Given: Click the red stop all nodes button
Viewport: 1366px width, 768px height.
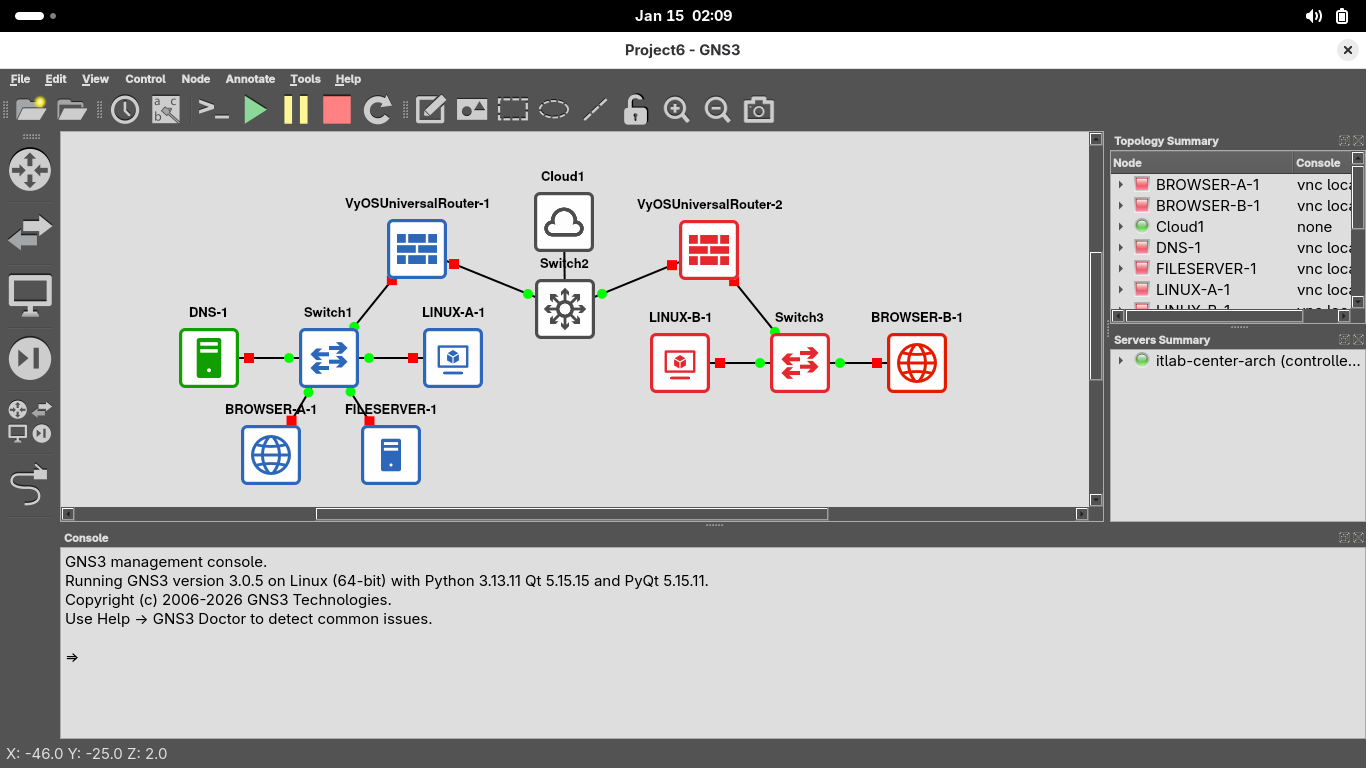Looking at the screenshot, I should 337,110.
